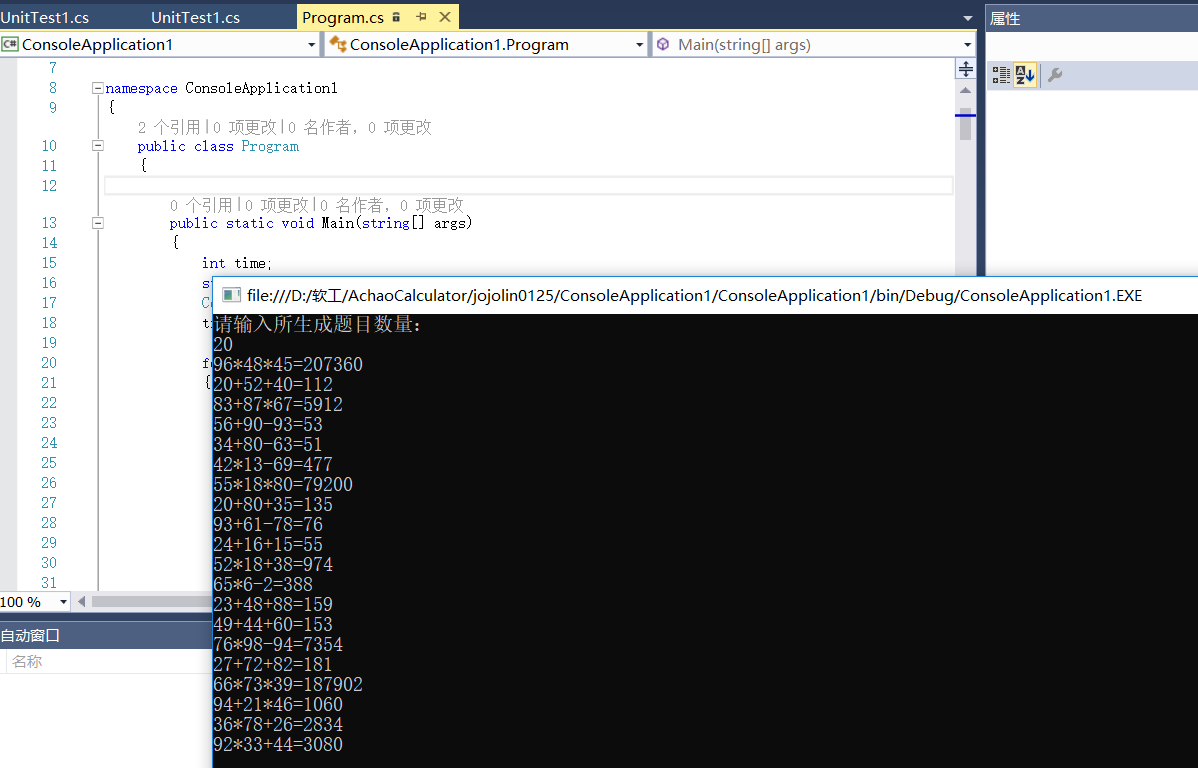The image size is (1198, 768).
Task: Click the editor vertical scrollbar thumb
Action: coord(966,124)
